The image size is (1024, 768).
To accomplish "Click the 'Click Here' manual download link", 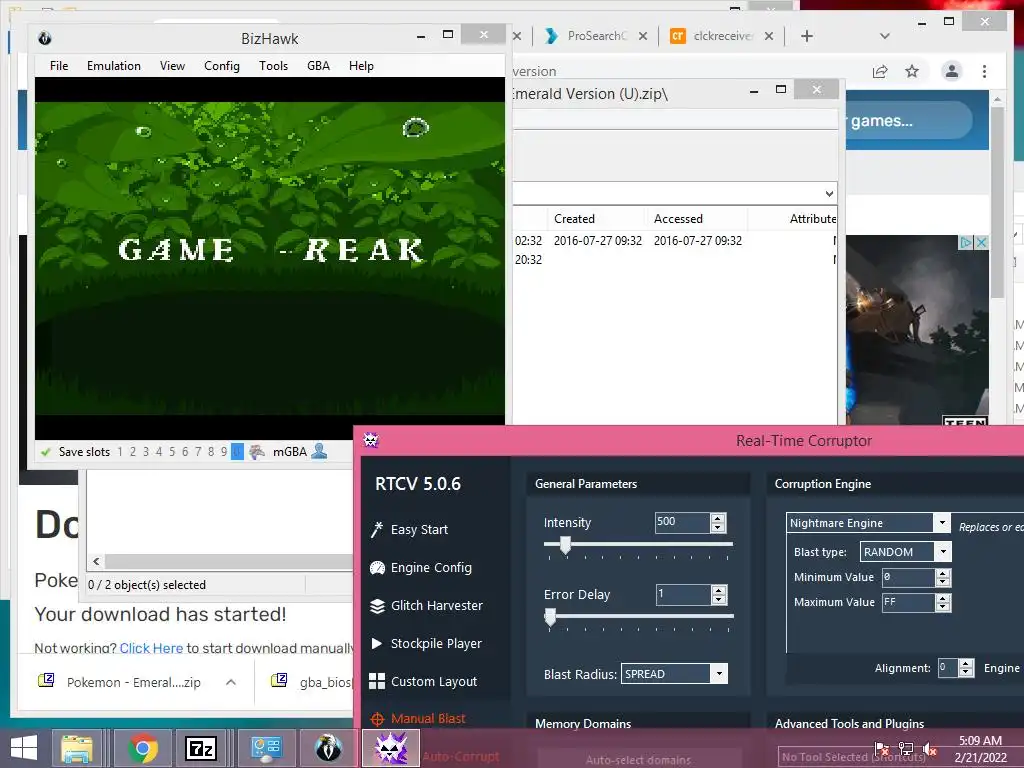I will pyautogui.click(x=152, y=648).
